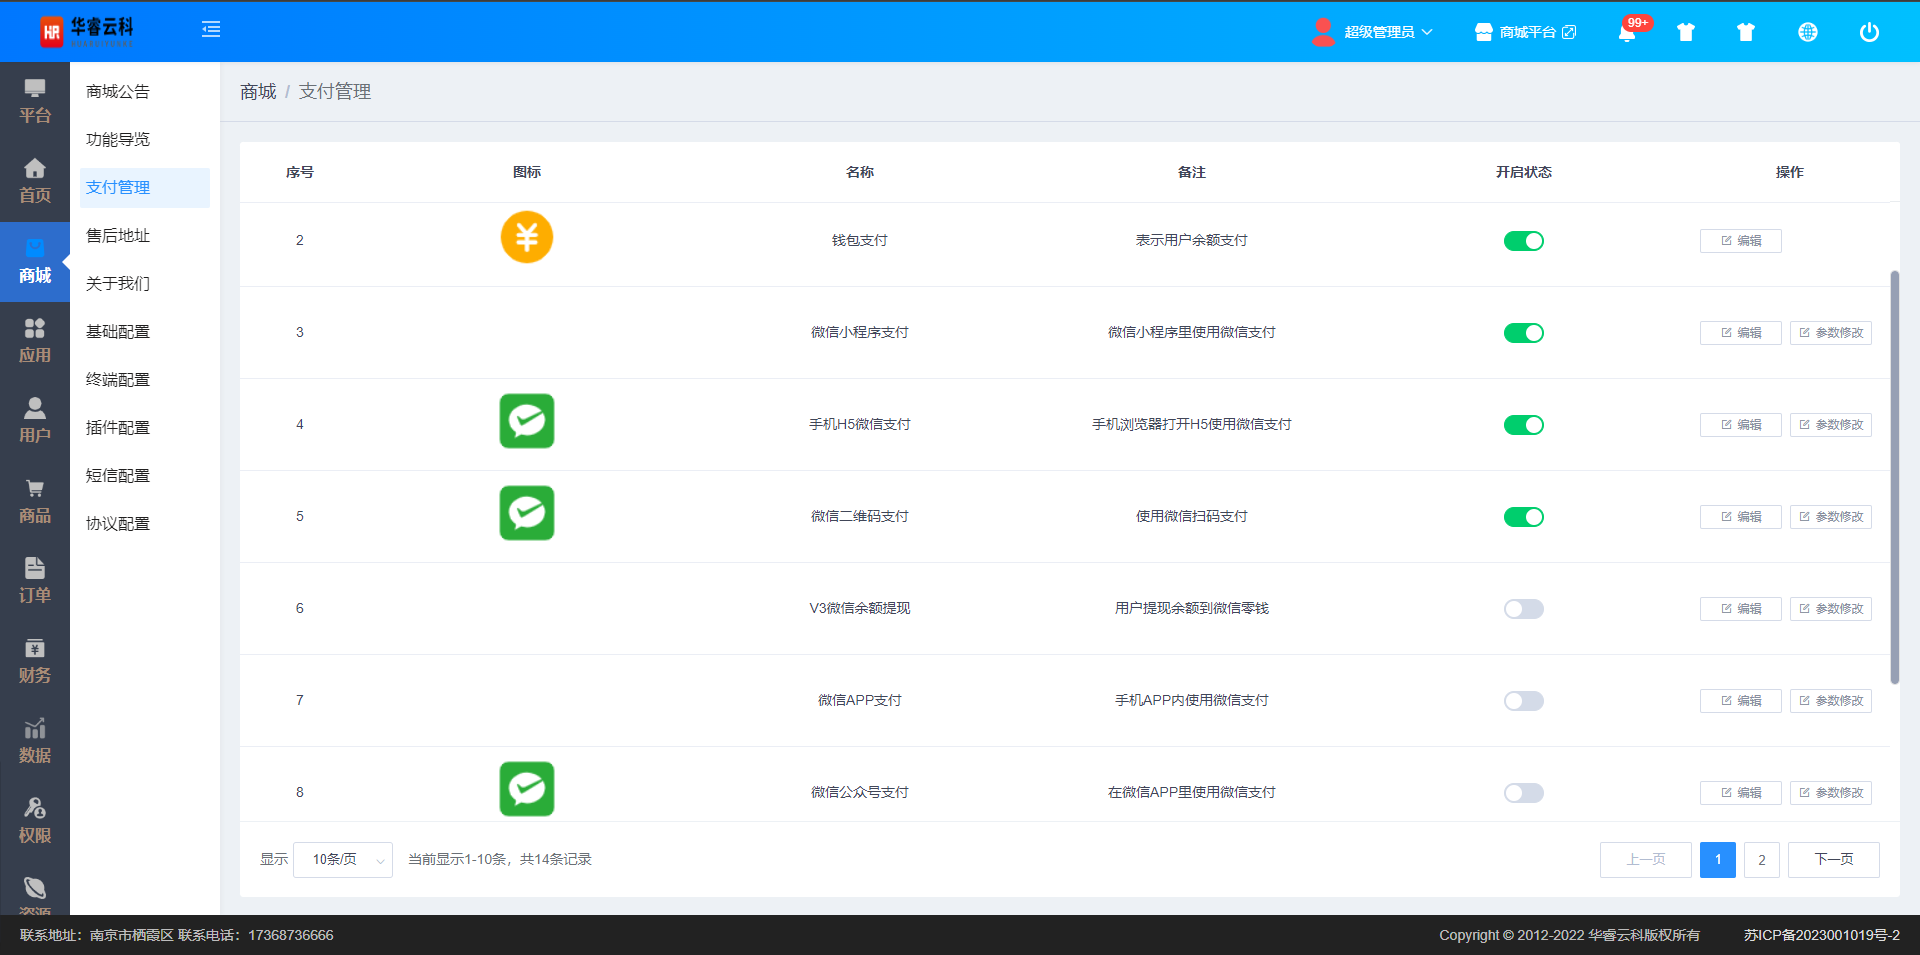
Task: Click the 数据 data chart sidebar icon
Action: click(x=35, y=741)
